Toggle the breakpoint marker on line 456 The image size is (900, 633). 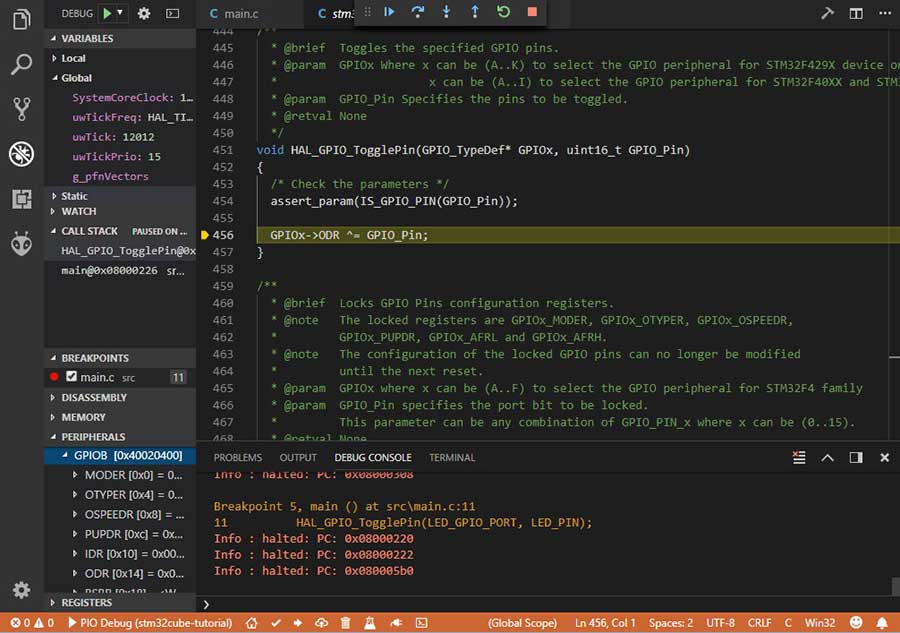click(x=205, y=235)
